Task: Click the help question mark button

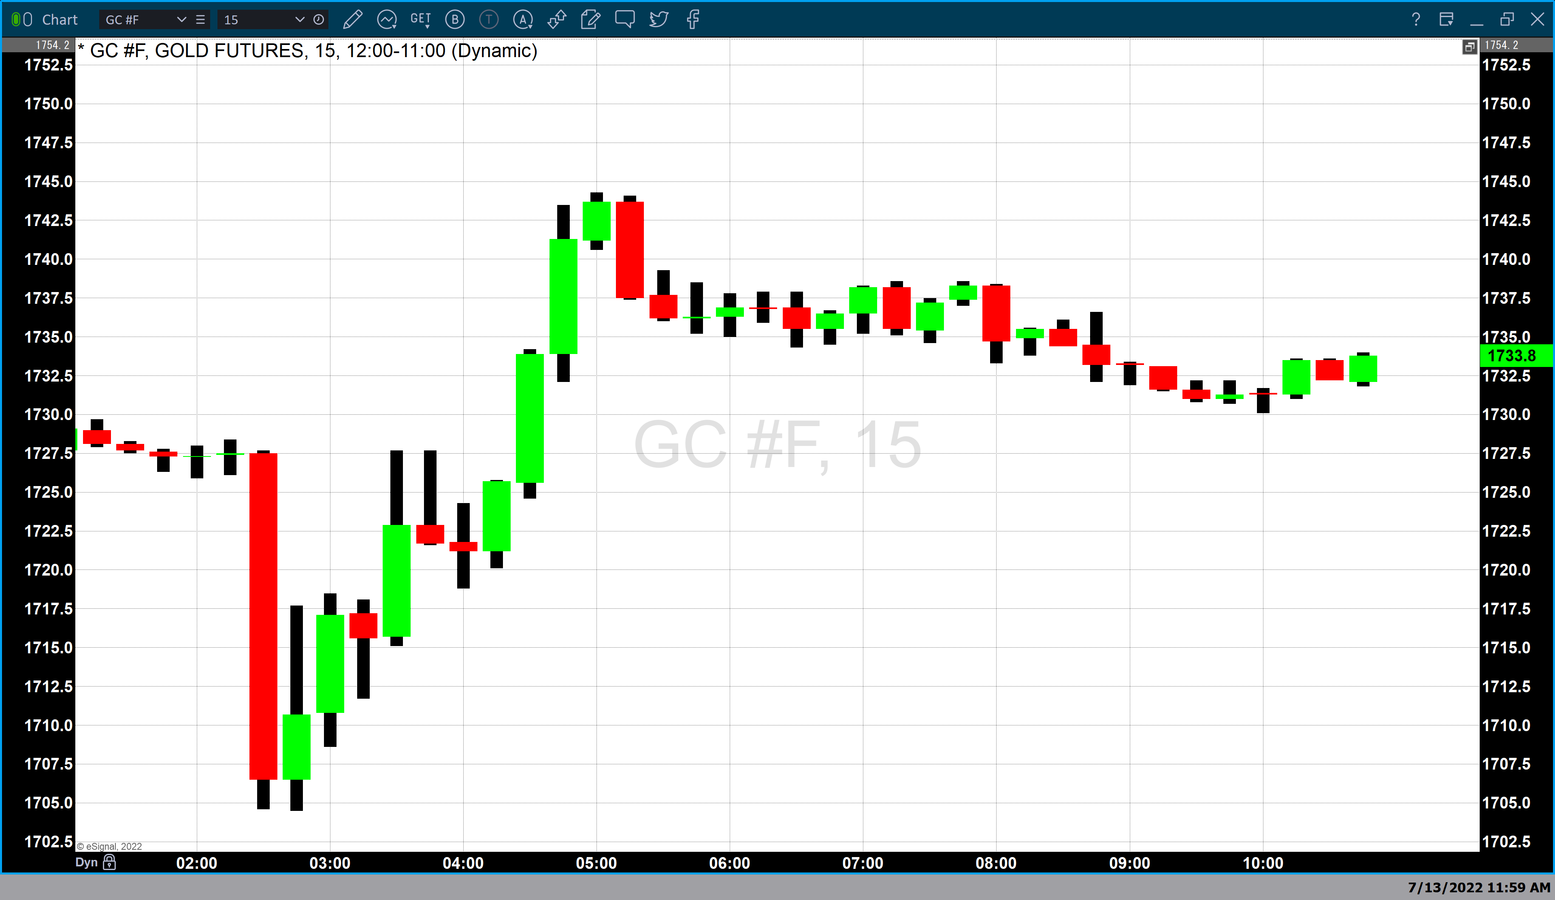Action: (1415, 19)
